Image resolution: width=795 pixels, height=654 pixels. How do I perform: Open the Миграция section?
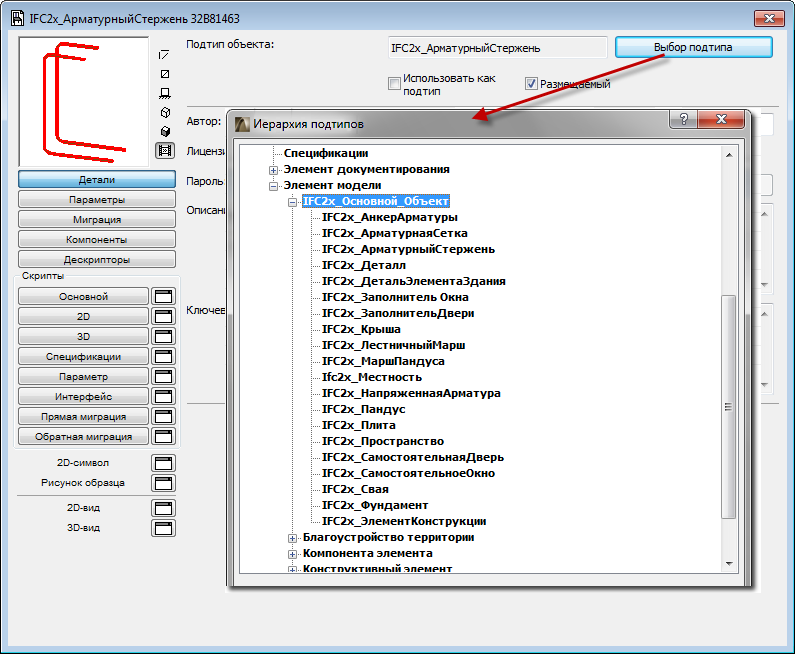click(97, 220)
